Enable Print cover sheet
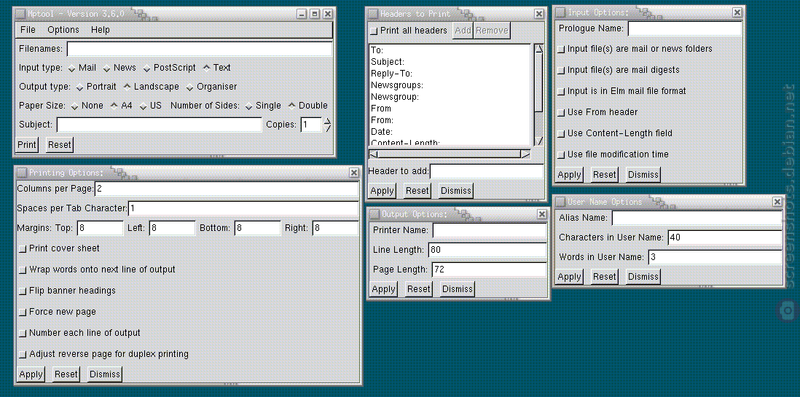The width and height of the screenshot is (800, 397). tap(22, 249)
